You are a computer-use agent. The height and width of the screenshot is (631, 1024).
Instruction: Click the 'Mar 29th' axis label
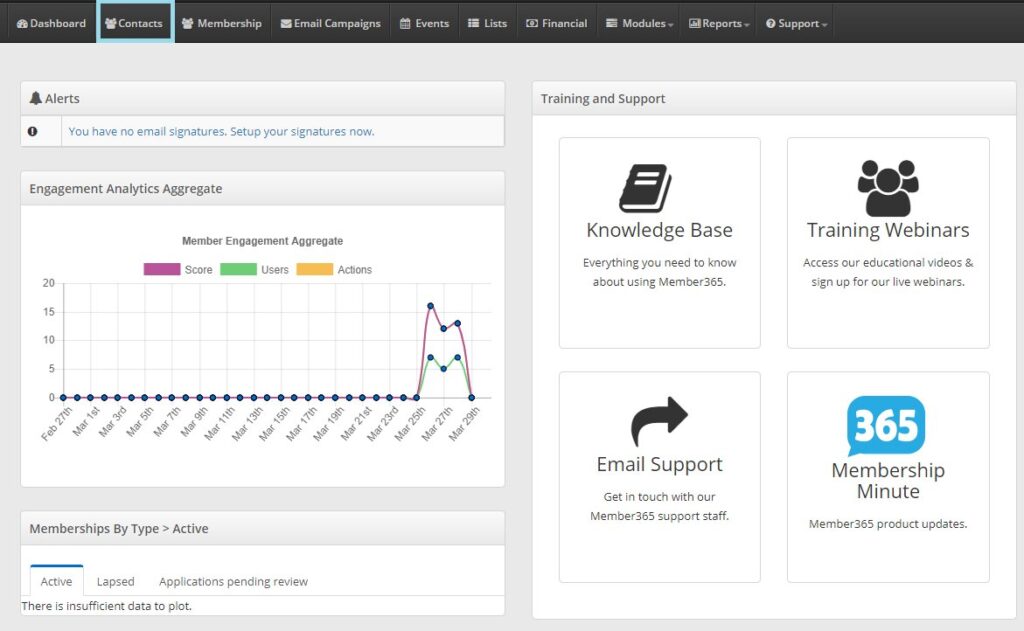click(464, 425)
